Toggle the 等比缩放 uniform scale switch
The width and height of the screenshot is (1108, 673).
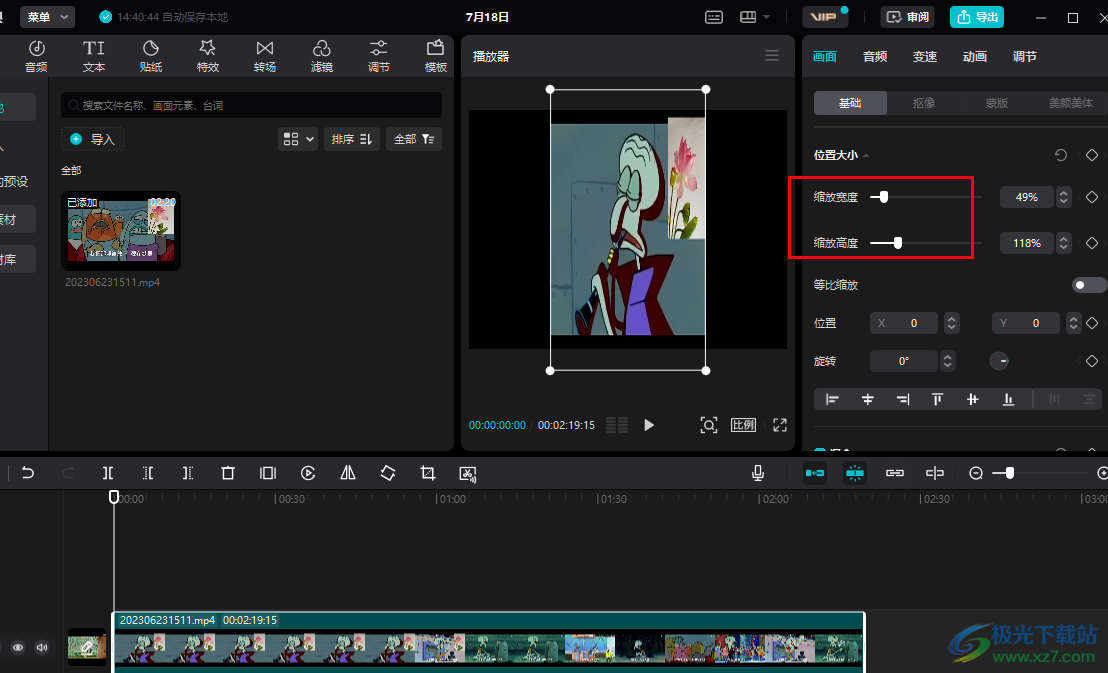(1088, 285)
